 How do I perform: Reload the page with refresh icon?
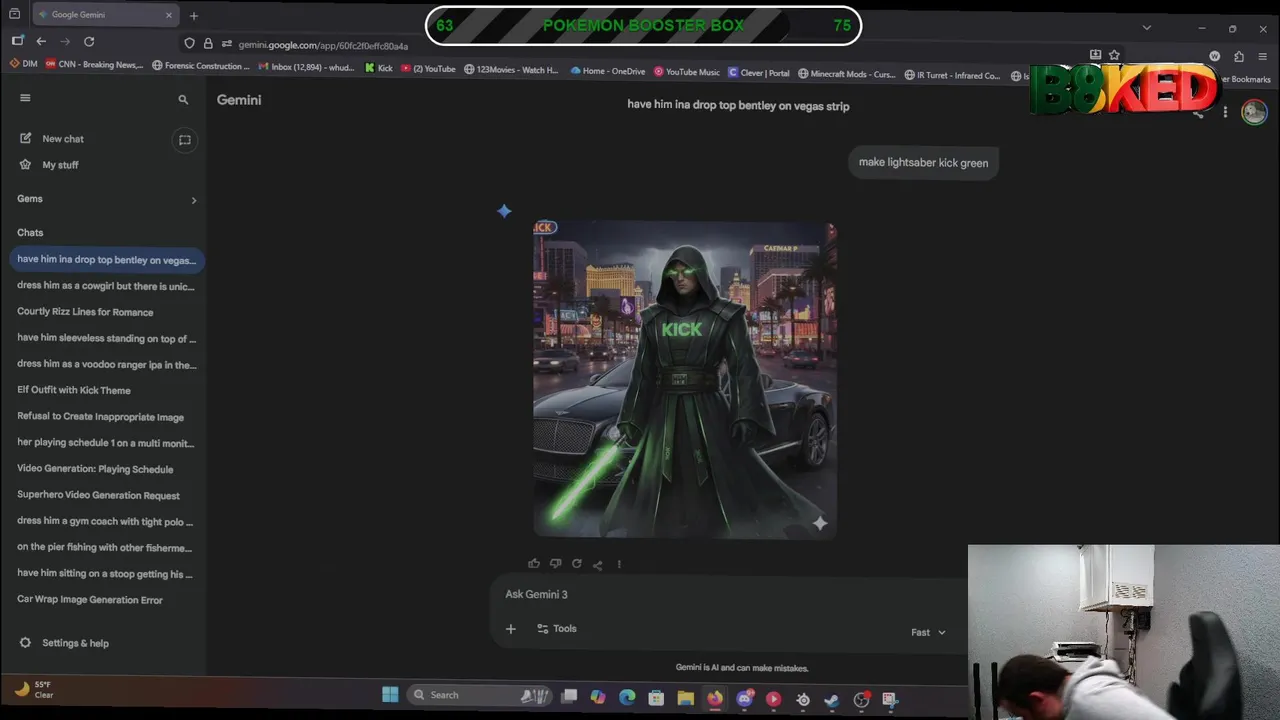pyautogui.click(x=89, y=41)
